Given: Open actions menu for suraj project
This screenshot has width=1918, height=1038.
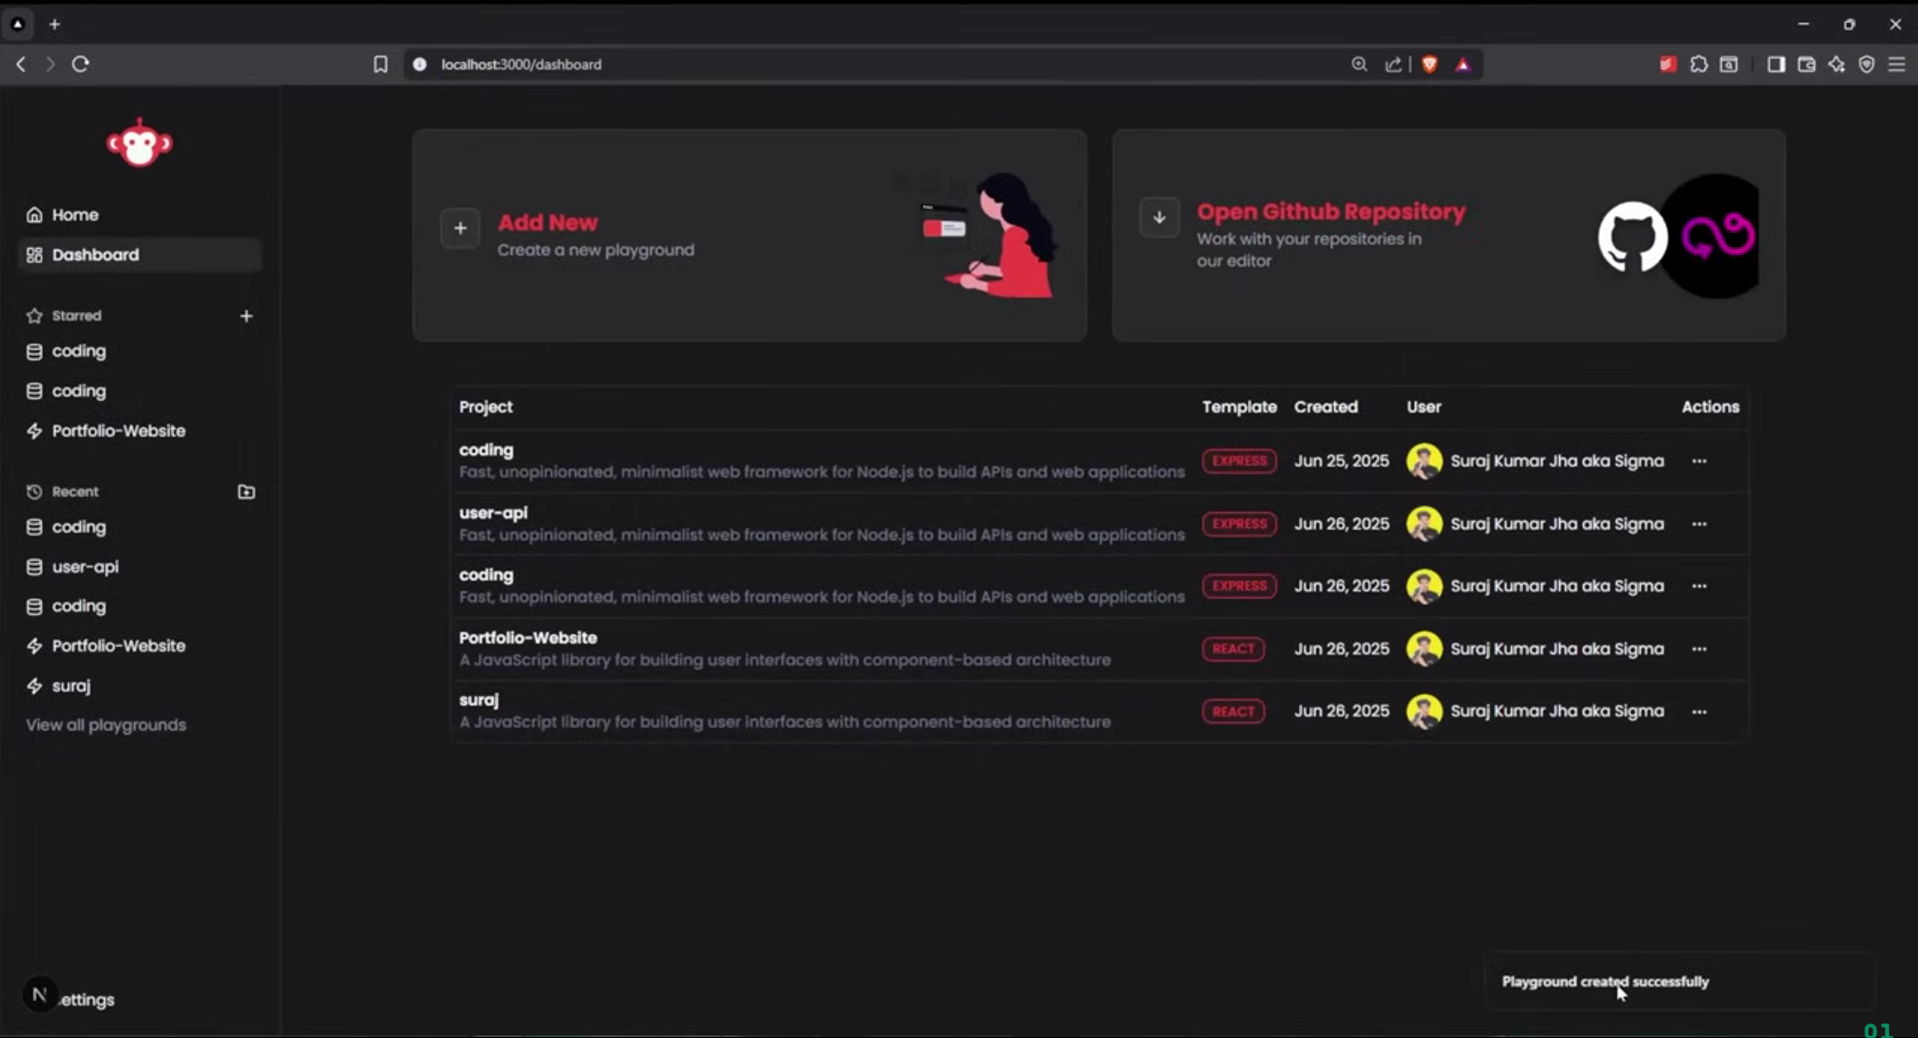Looking at the screenshot, I should click(1699, 712).
